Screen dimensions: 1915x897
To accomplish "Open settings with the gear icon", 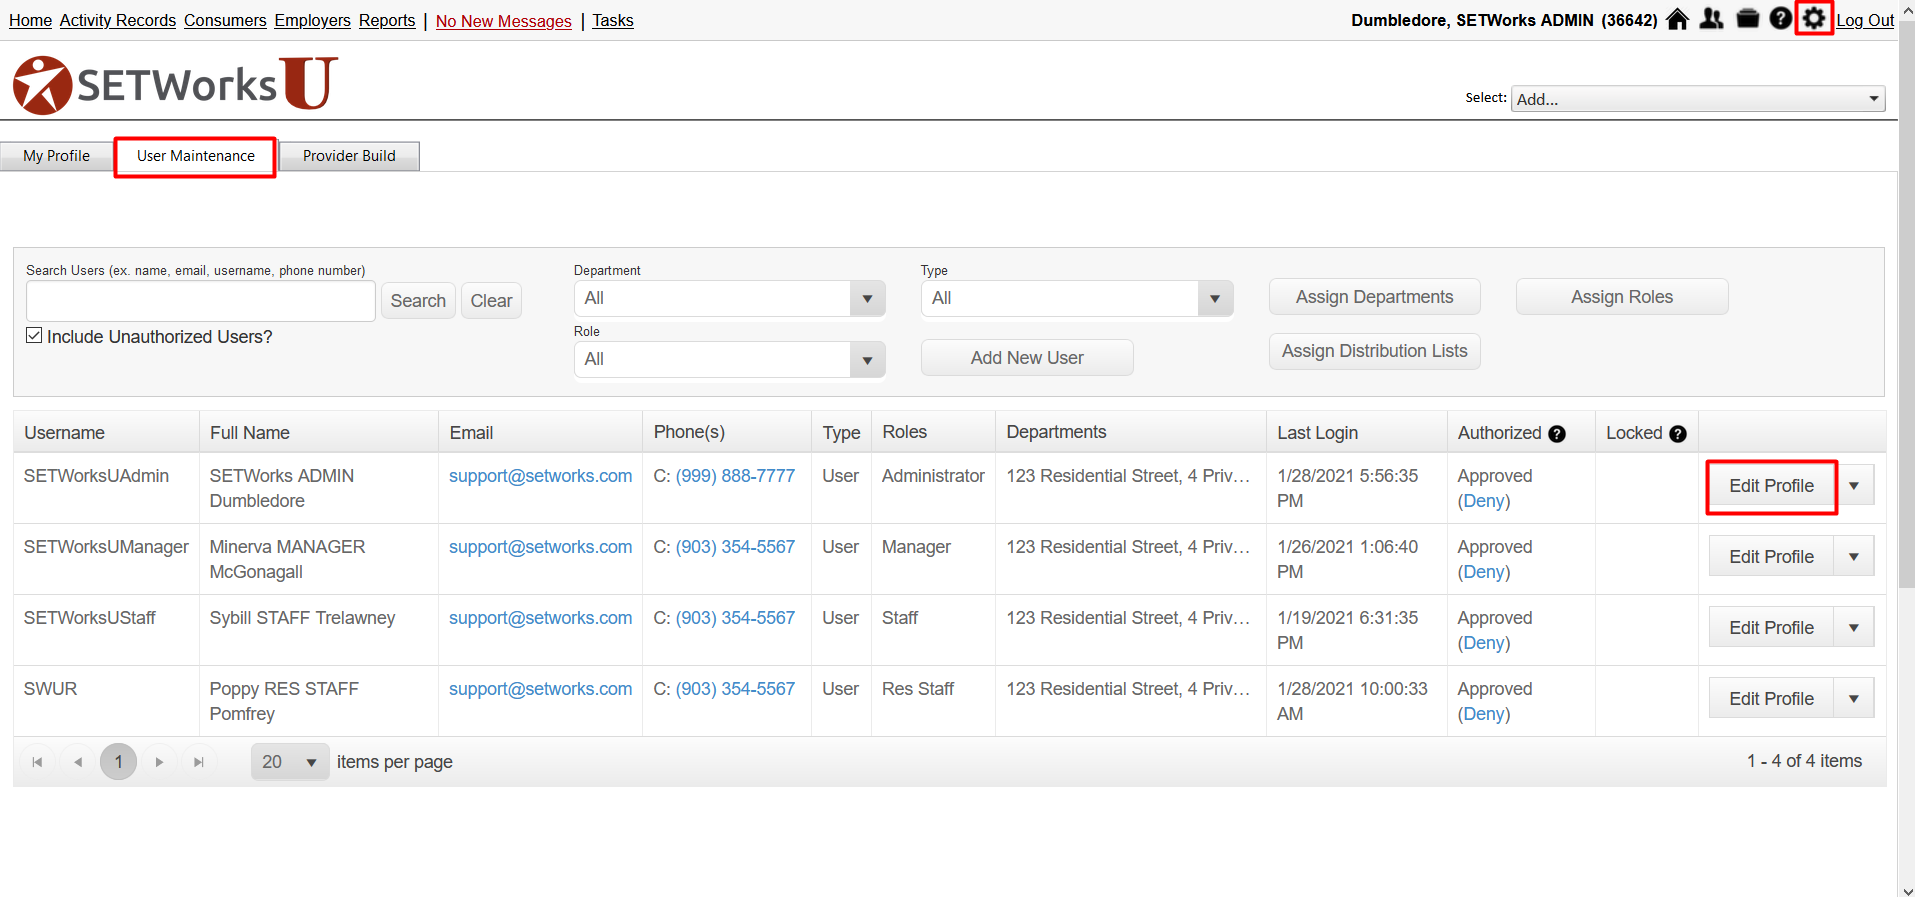I will click(x=1814, y=19).
